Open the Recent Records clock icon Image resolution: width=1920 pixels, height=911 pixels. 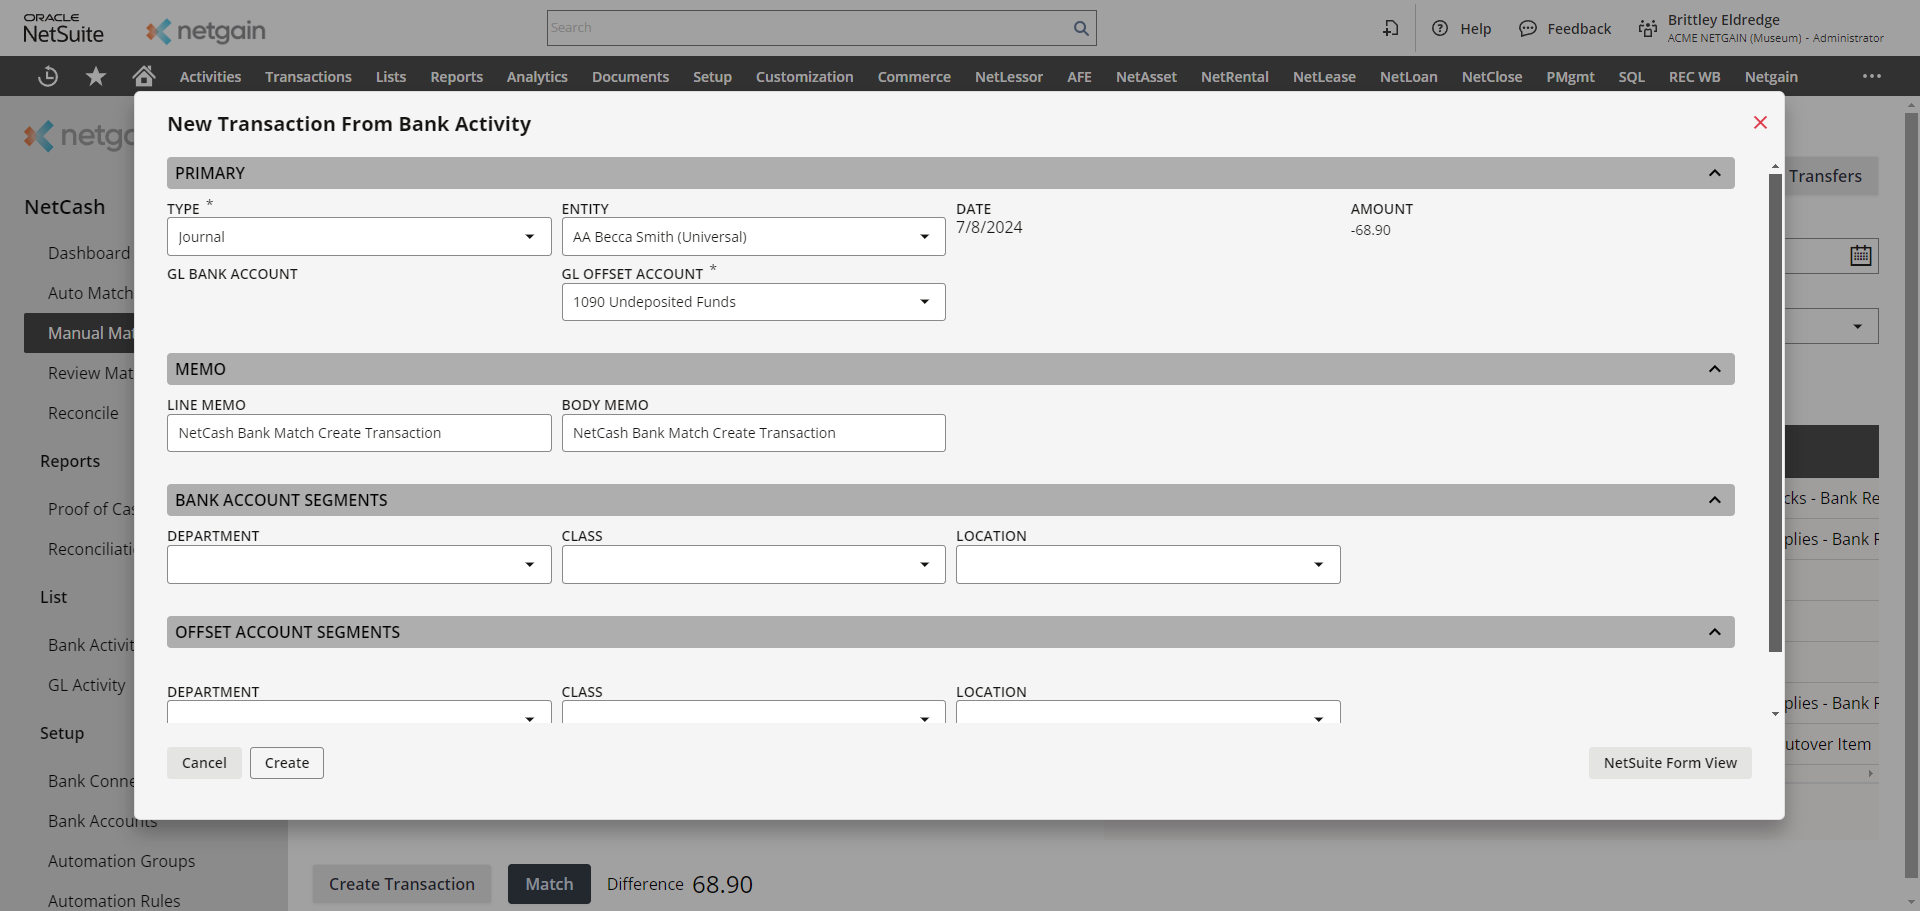pyautogui.click(x=47, y=76)
